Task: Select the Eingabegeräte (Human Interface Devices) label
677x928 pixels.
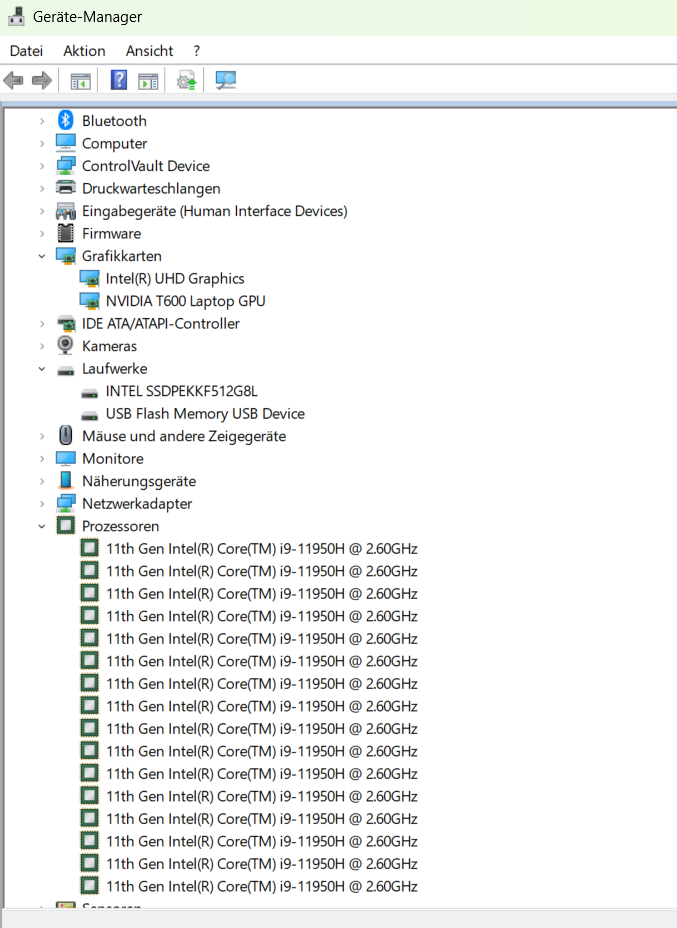Action: 215,211
